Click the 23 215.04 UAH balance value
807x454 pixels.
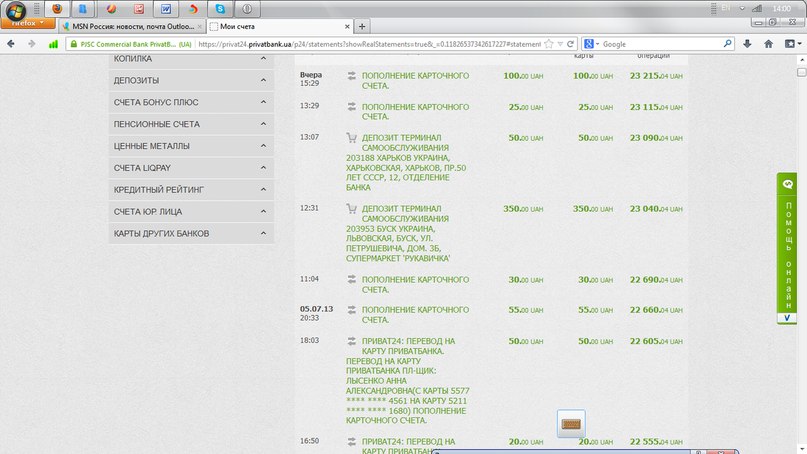(656, 76)
